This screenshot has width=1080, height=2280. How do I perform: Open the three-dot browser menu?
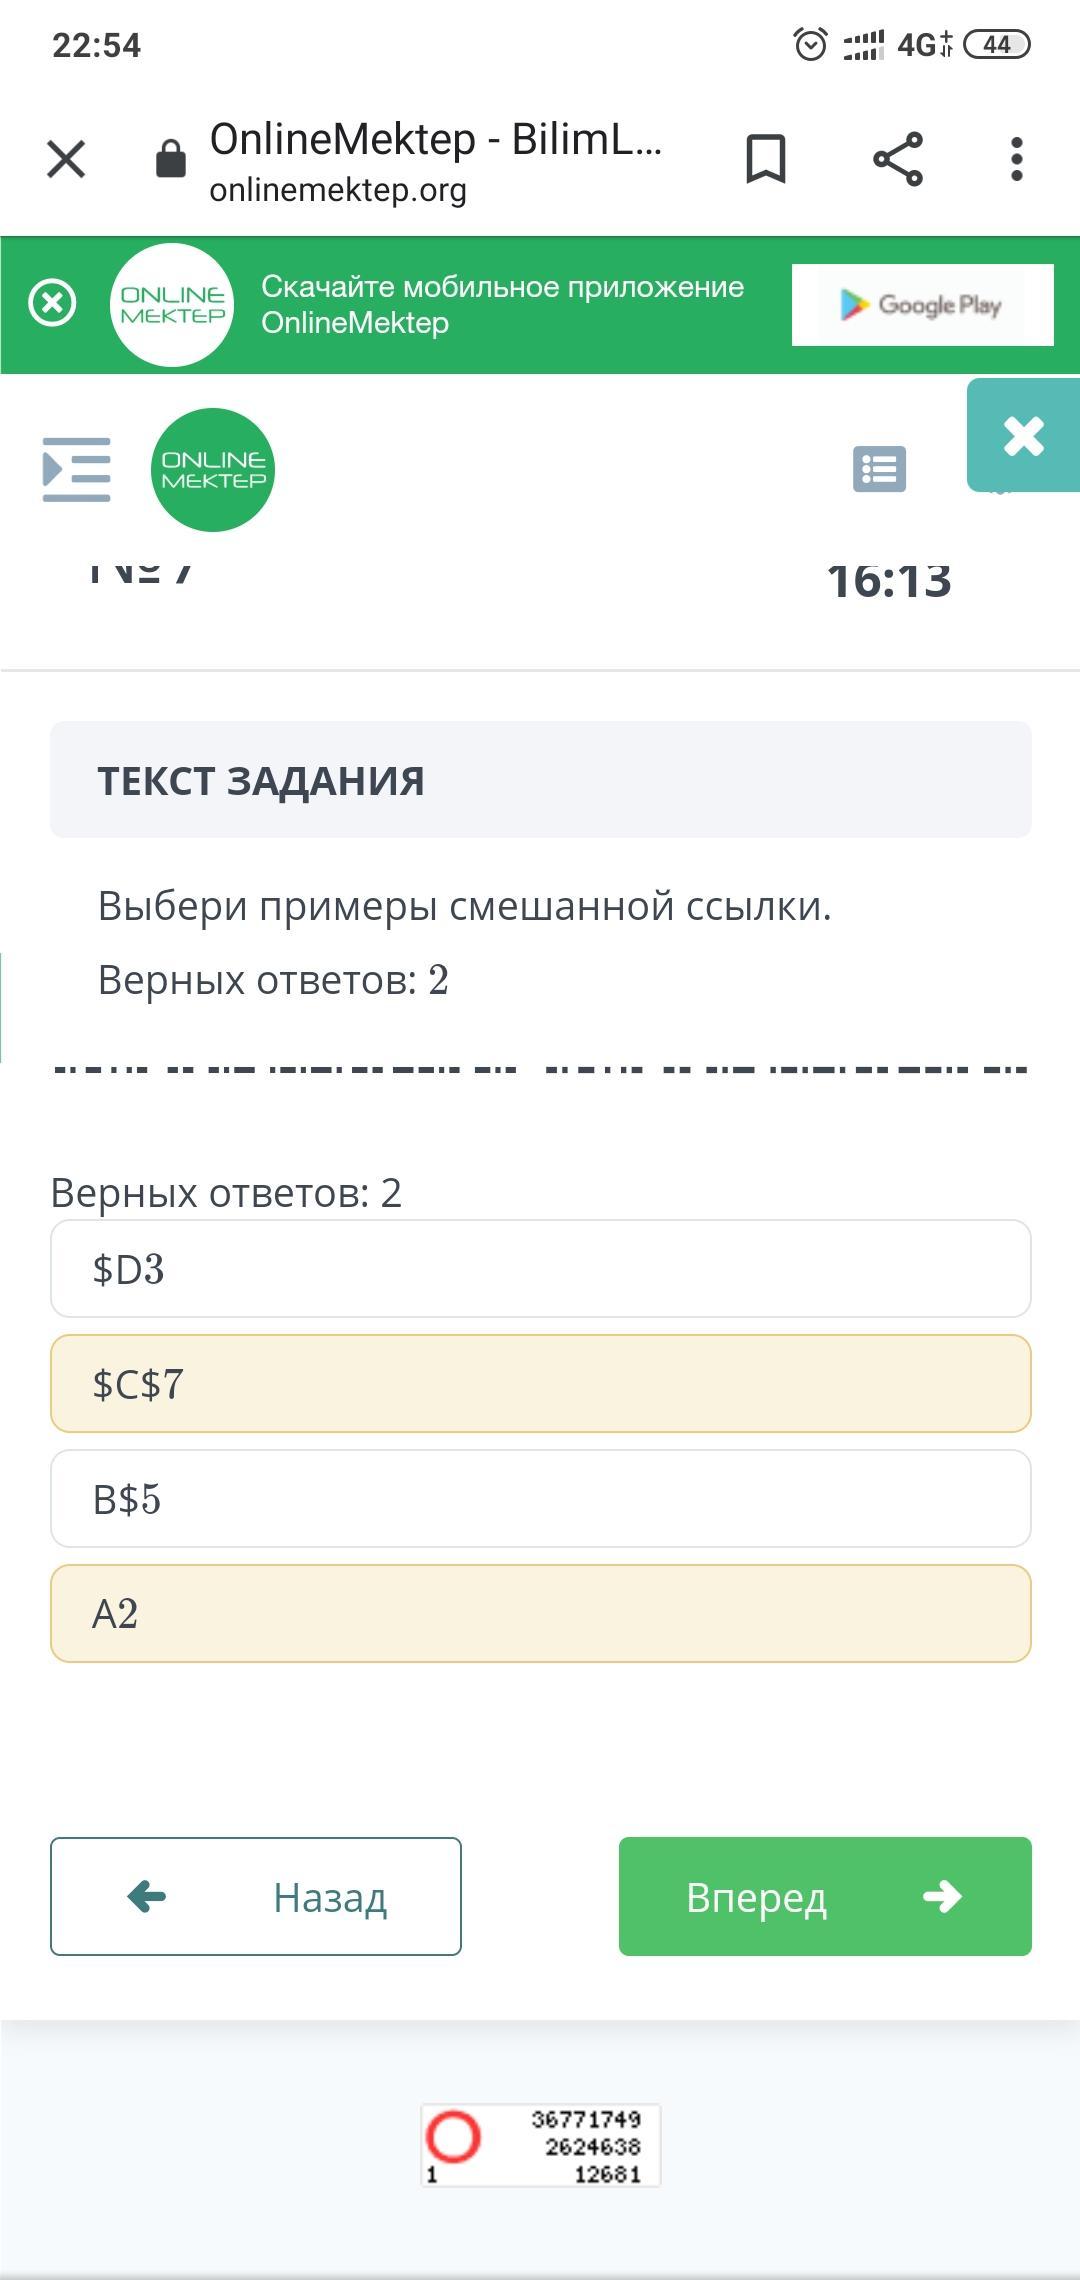coord(1016,159)
